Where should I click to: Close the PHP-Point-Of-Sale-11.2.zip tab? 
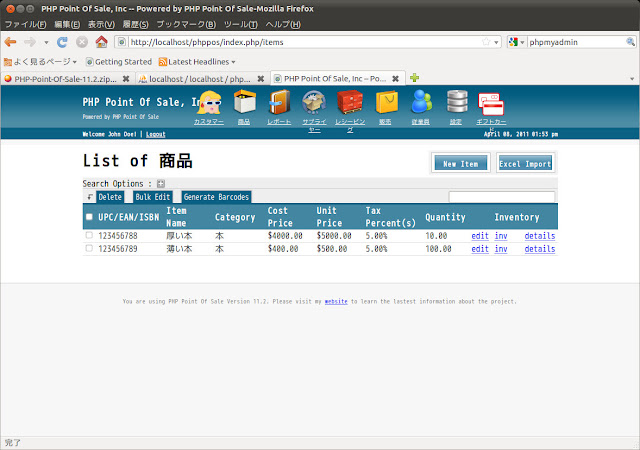point(126,78)
